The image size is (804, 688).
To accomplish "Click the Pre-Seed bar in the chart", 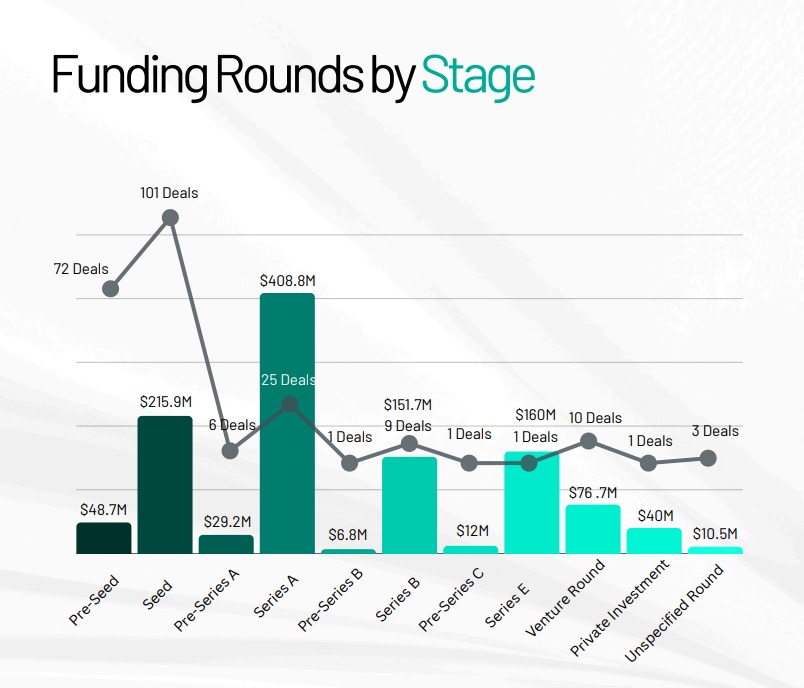I will (104, 538).
